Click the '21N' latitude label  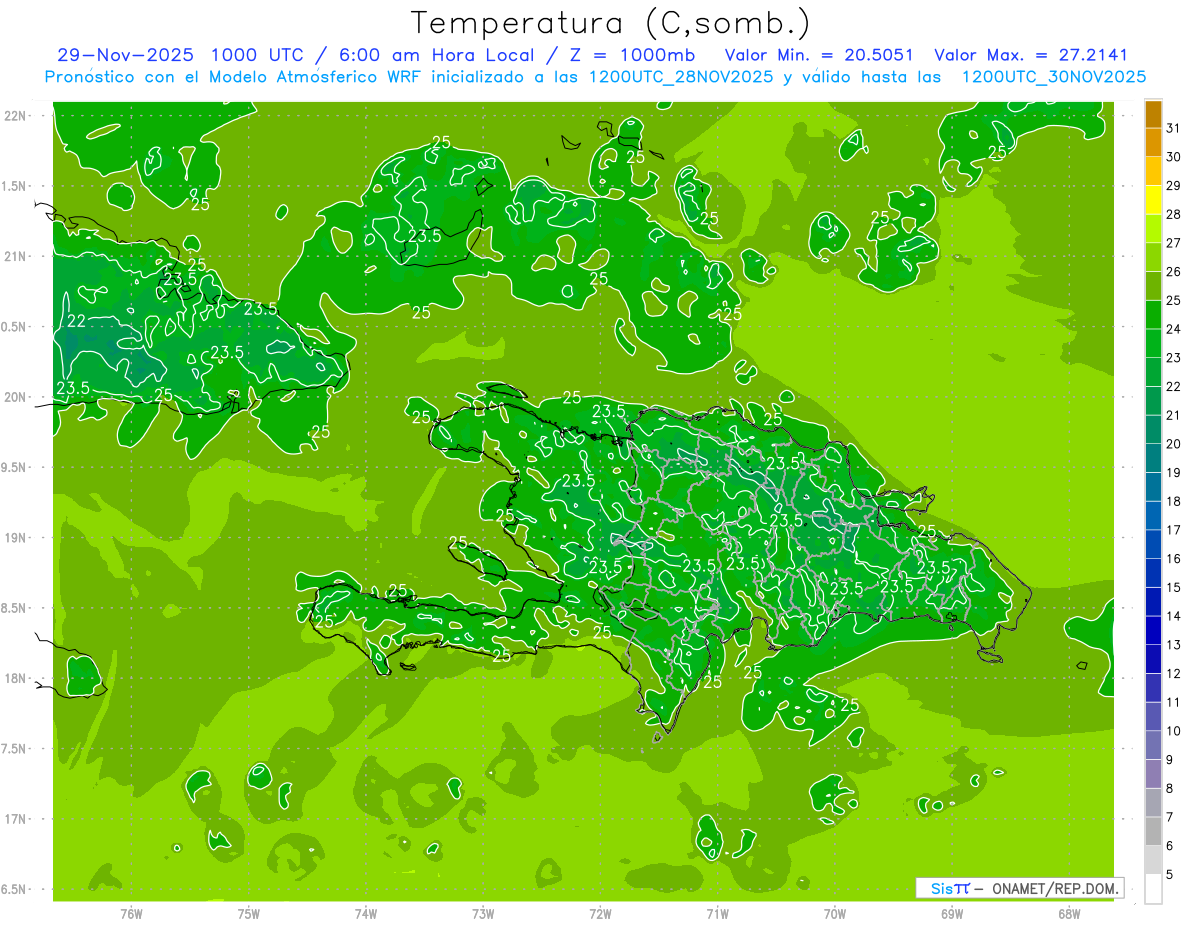click(x=14, y=256)
